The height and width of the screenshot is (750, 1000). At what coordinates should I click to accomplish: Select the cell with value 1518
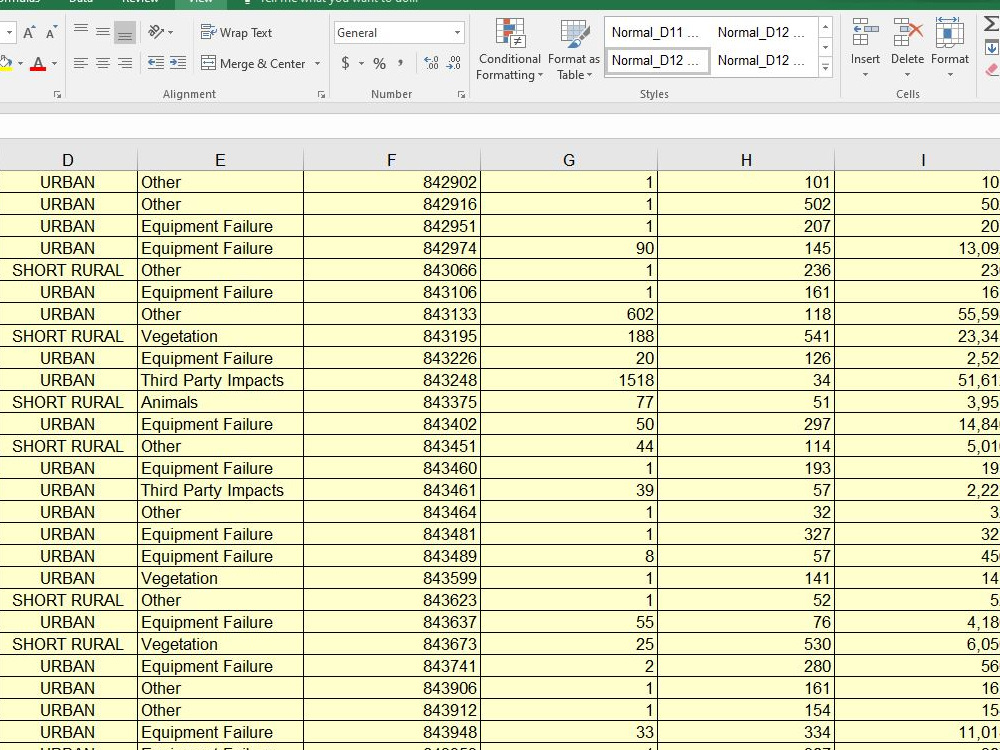click(x=569, y=380)
